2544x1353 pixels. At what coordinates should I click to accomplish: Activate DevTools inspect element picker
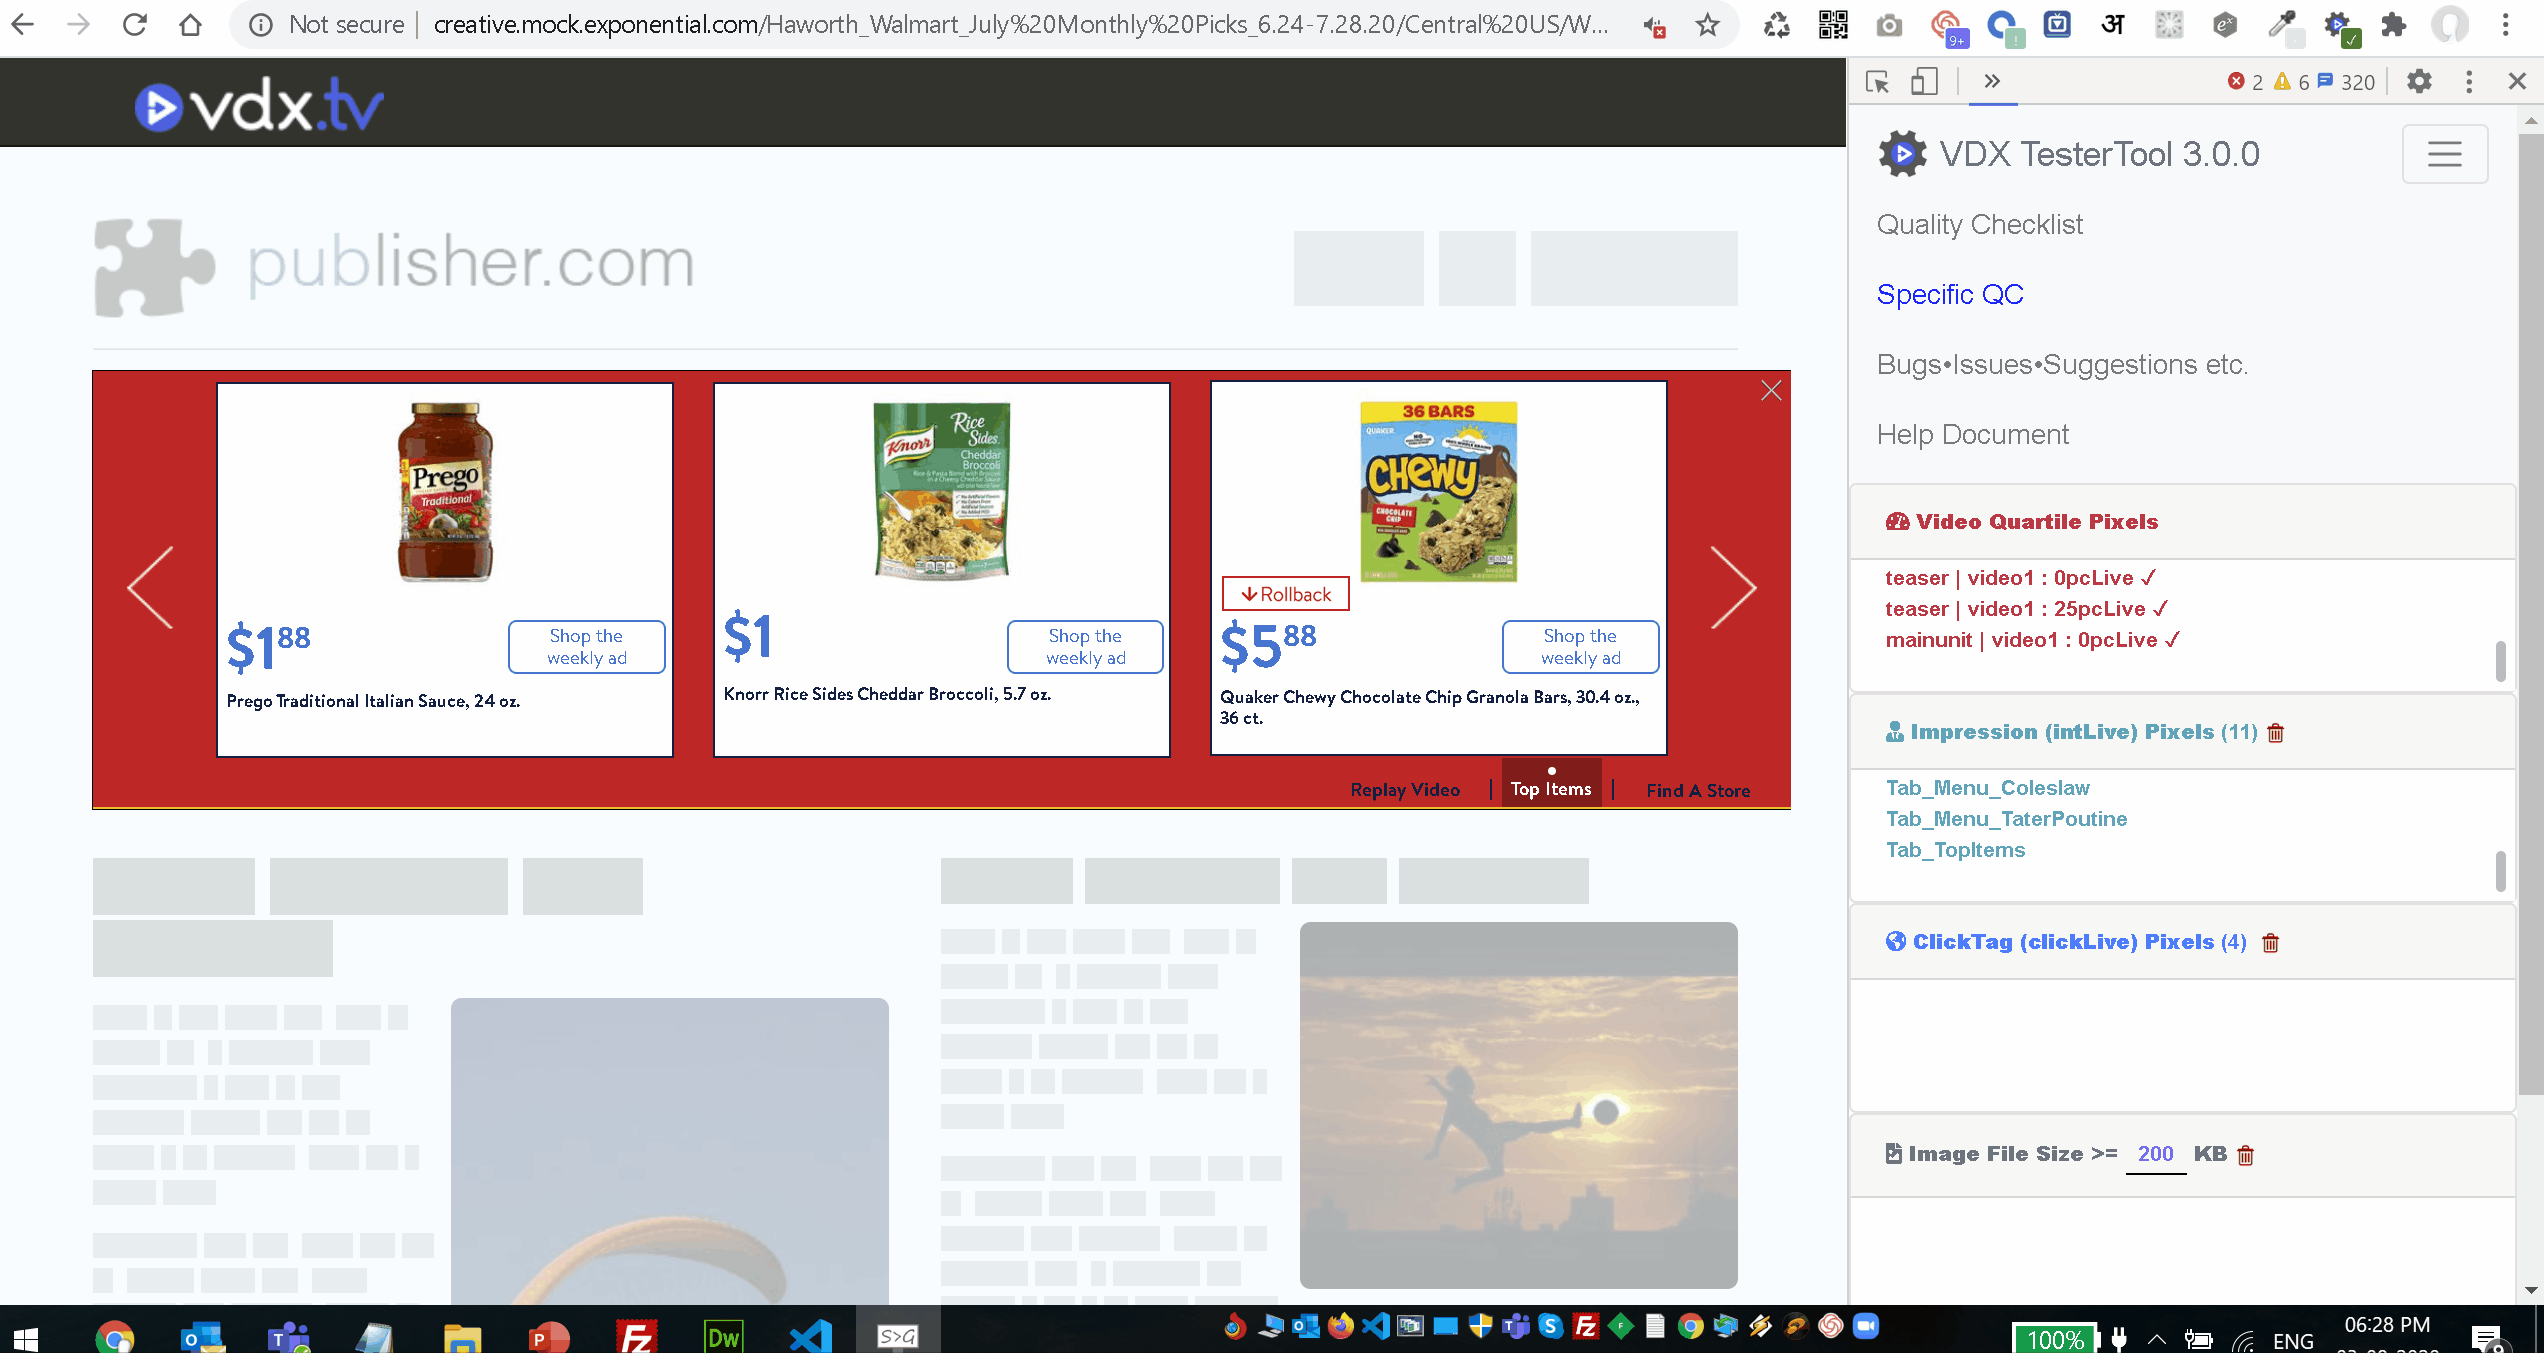point(1877,82)
